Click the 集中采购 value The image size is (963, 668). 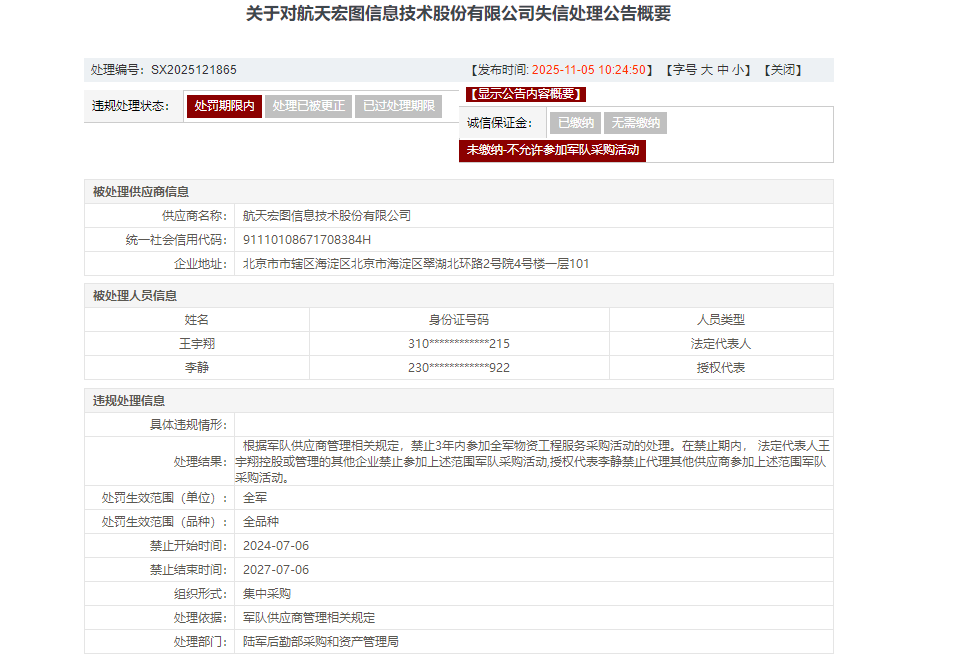click(x=267, y=593)
